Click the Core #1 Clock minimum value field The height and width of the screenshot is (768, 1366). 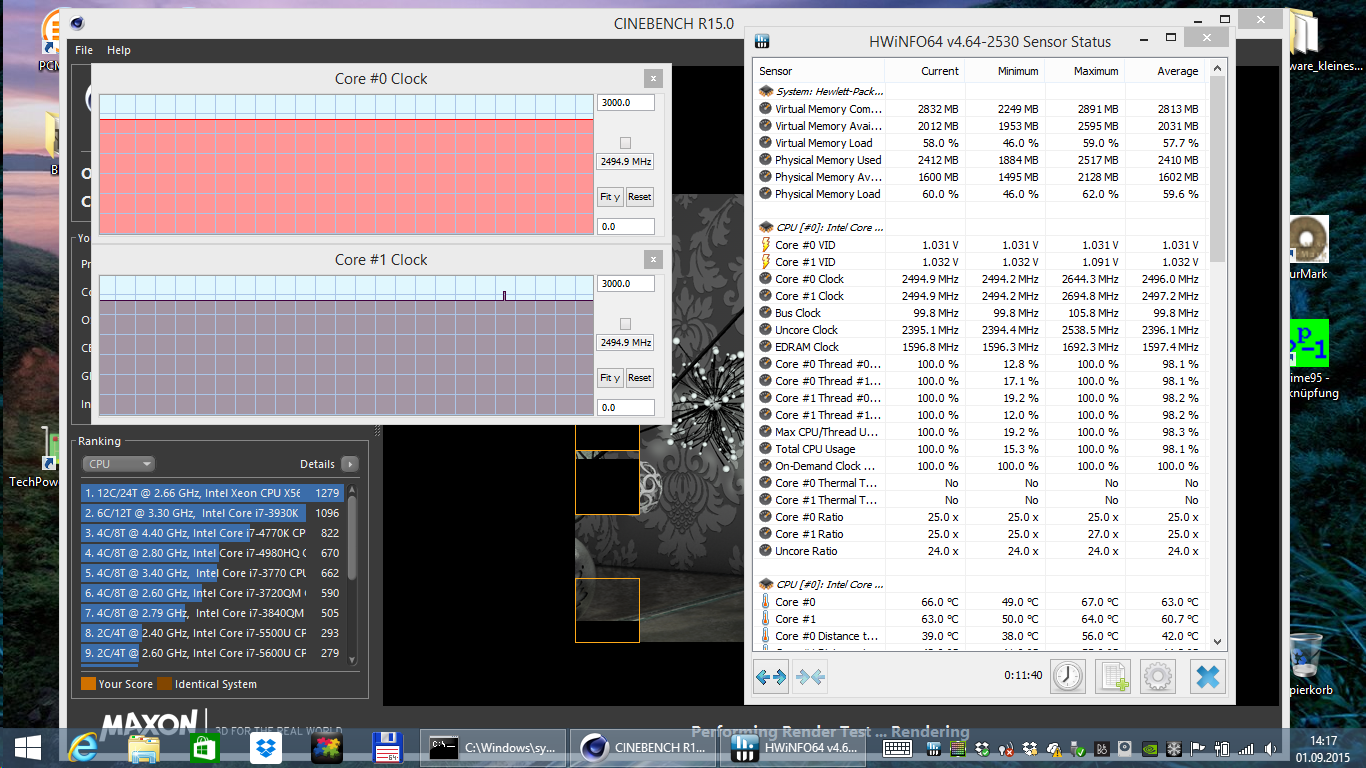coord(626,407)
